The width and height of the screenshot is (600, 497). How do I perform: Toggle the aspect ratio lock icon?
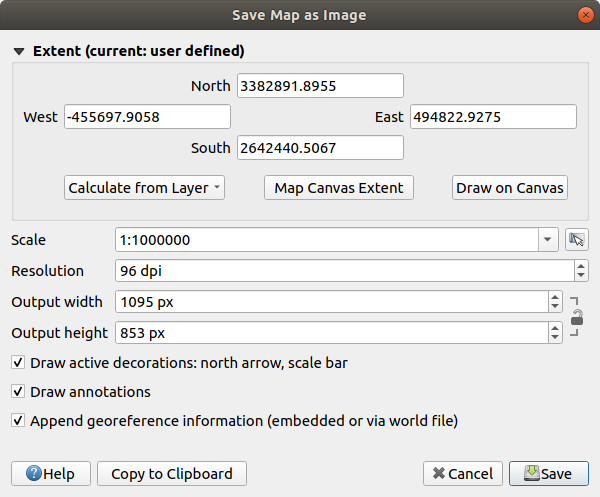coord(577,318)
